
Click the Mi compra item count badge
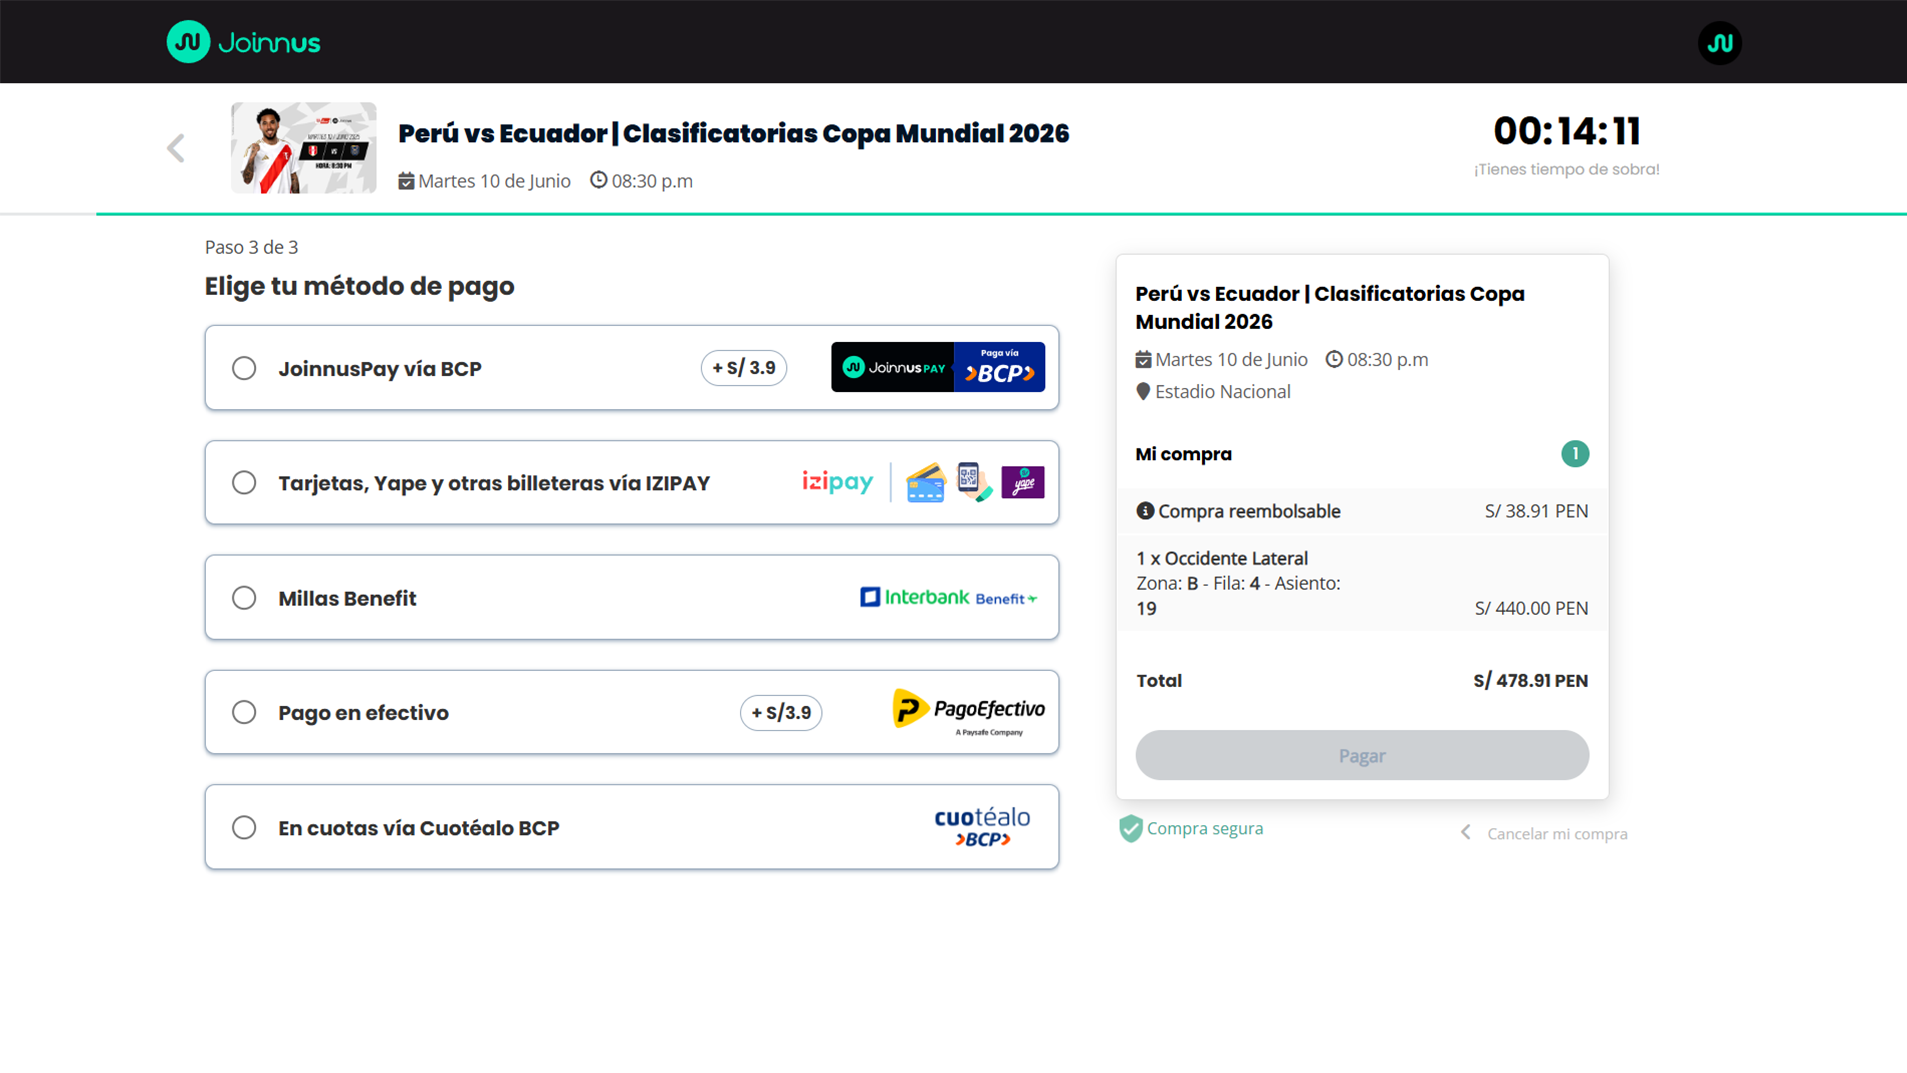coord(1574,454)
